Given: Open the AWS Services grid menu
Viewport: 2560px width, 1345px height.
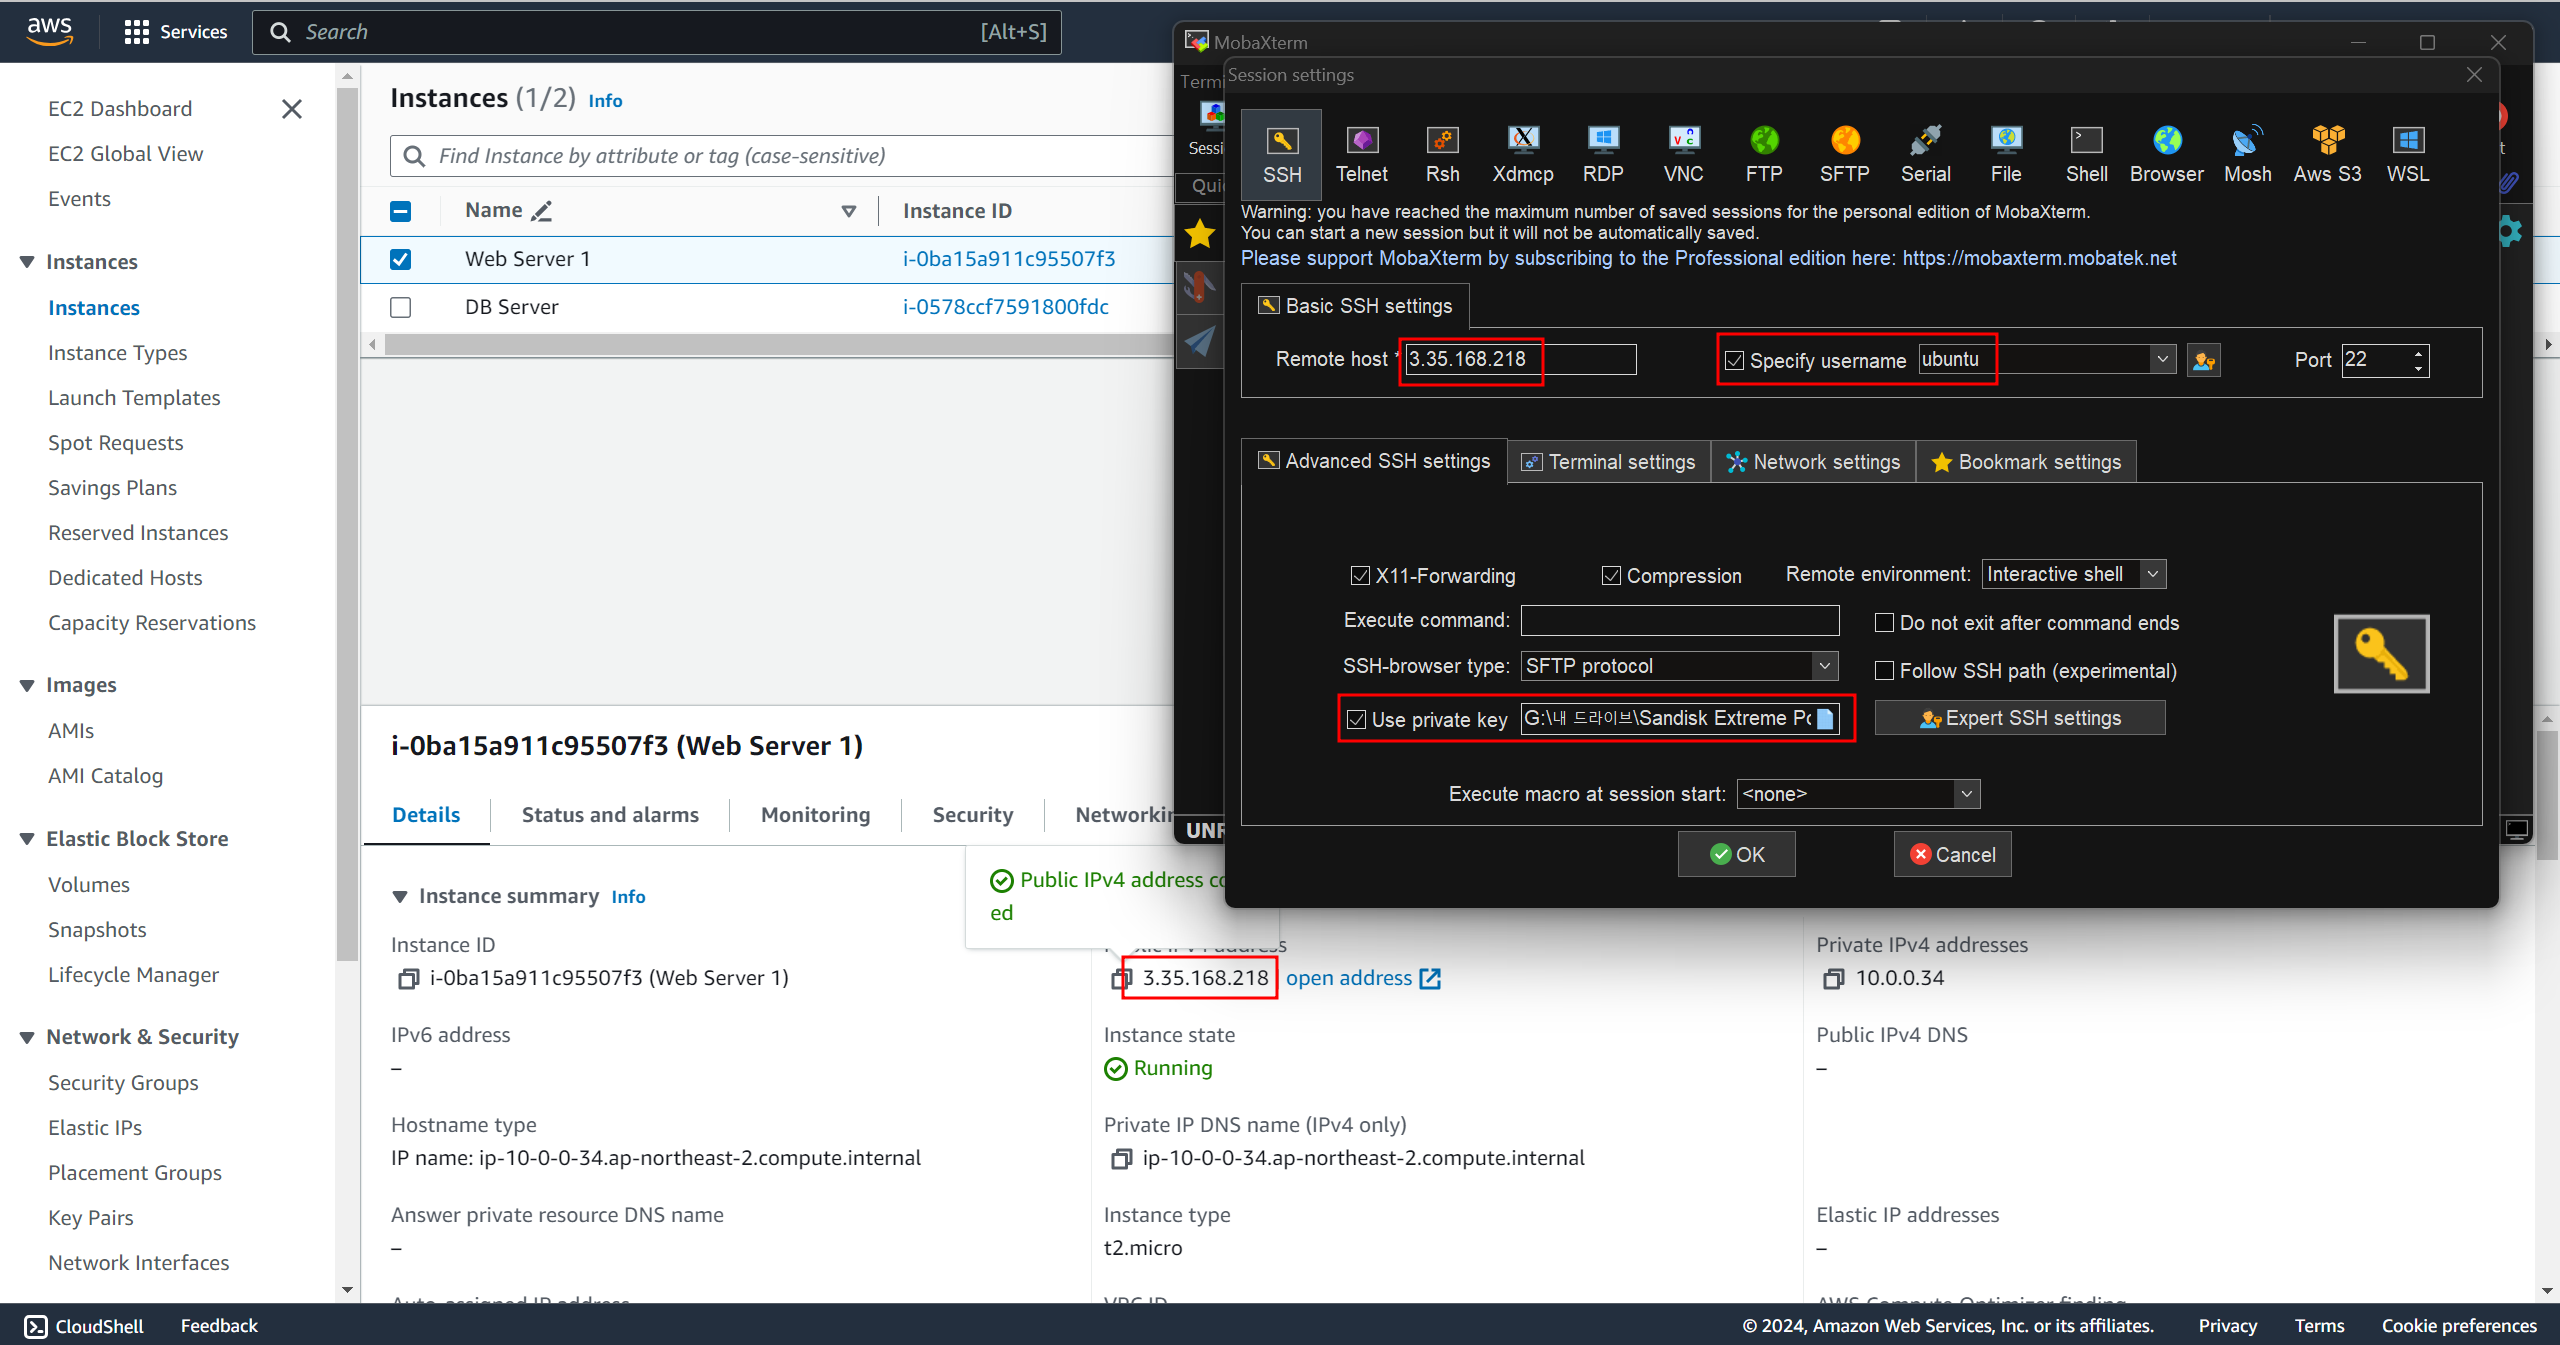Looking at the screenshot, I should coord(136,32).
